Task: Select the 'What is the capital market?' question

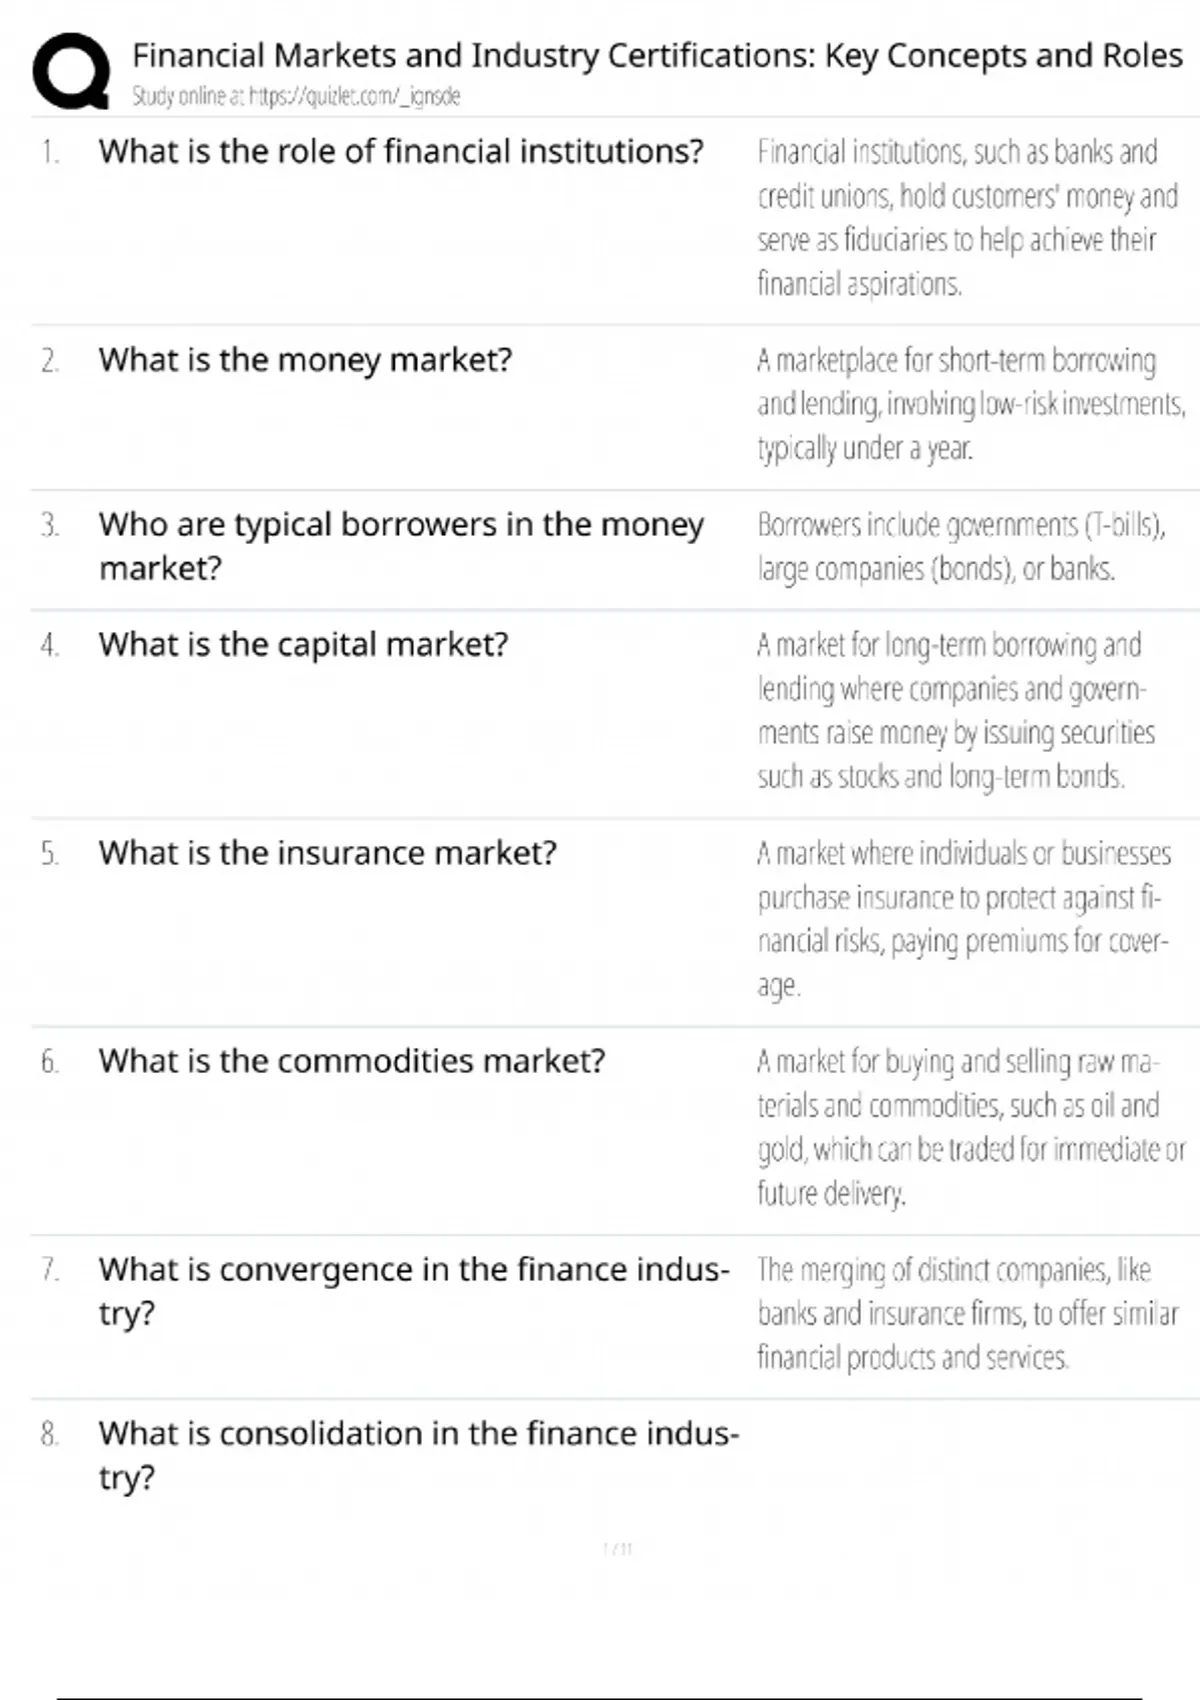Action: (303, 645)
